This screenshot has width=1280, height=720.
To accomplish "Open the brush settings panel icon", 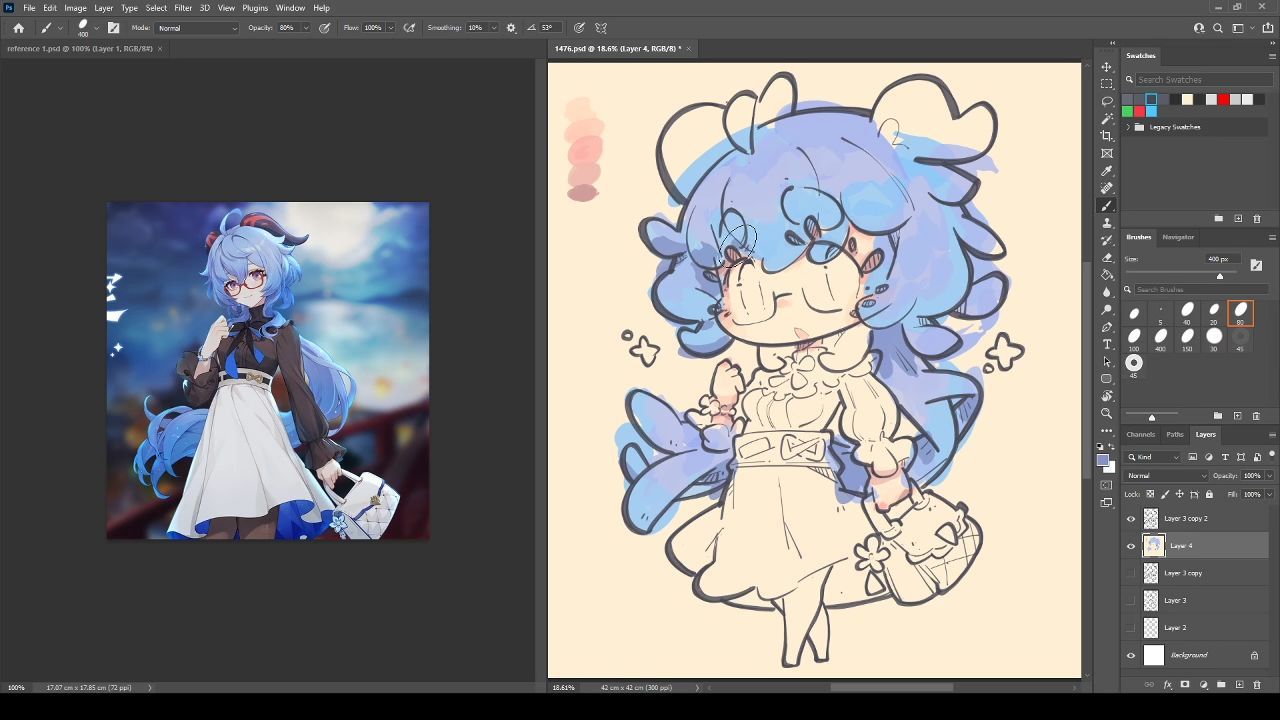I will pos(113,28).
